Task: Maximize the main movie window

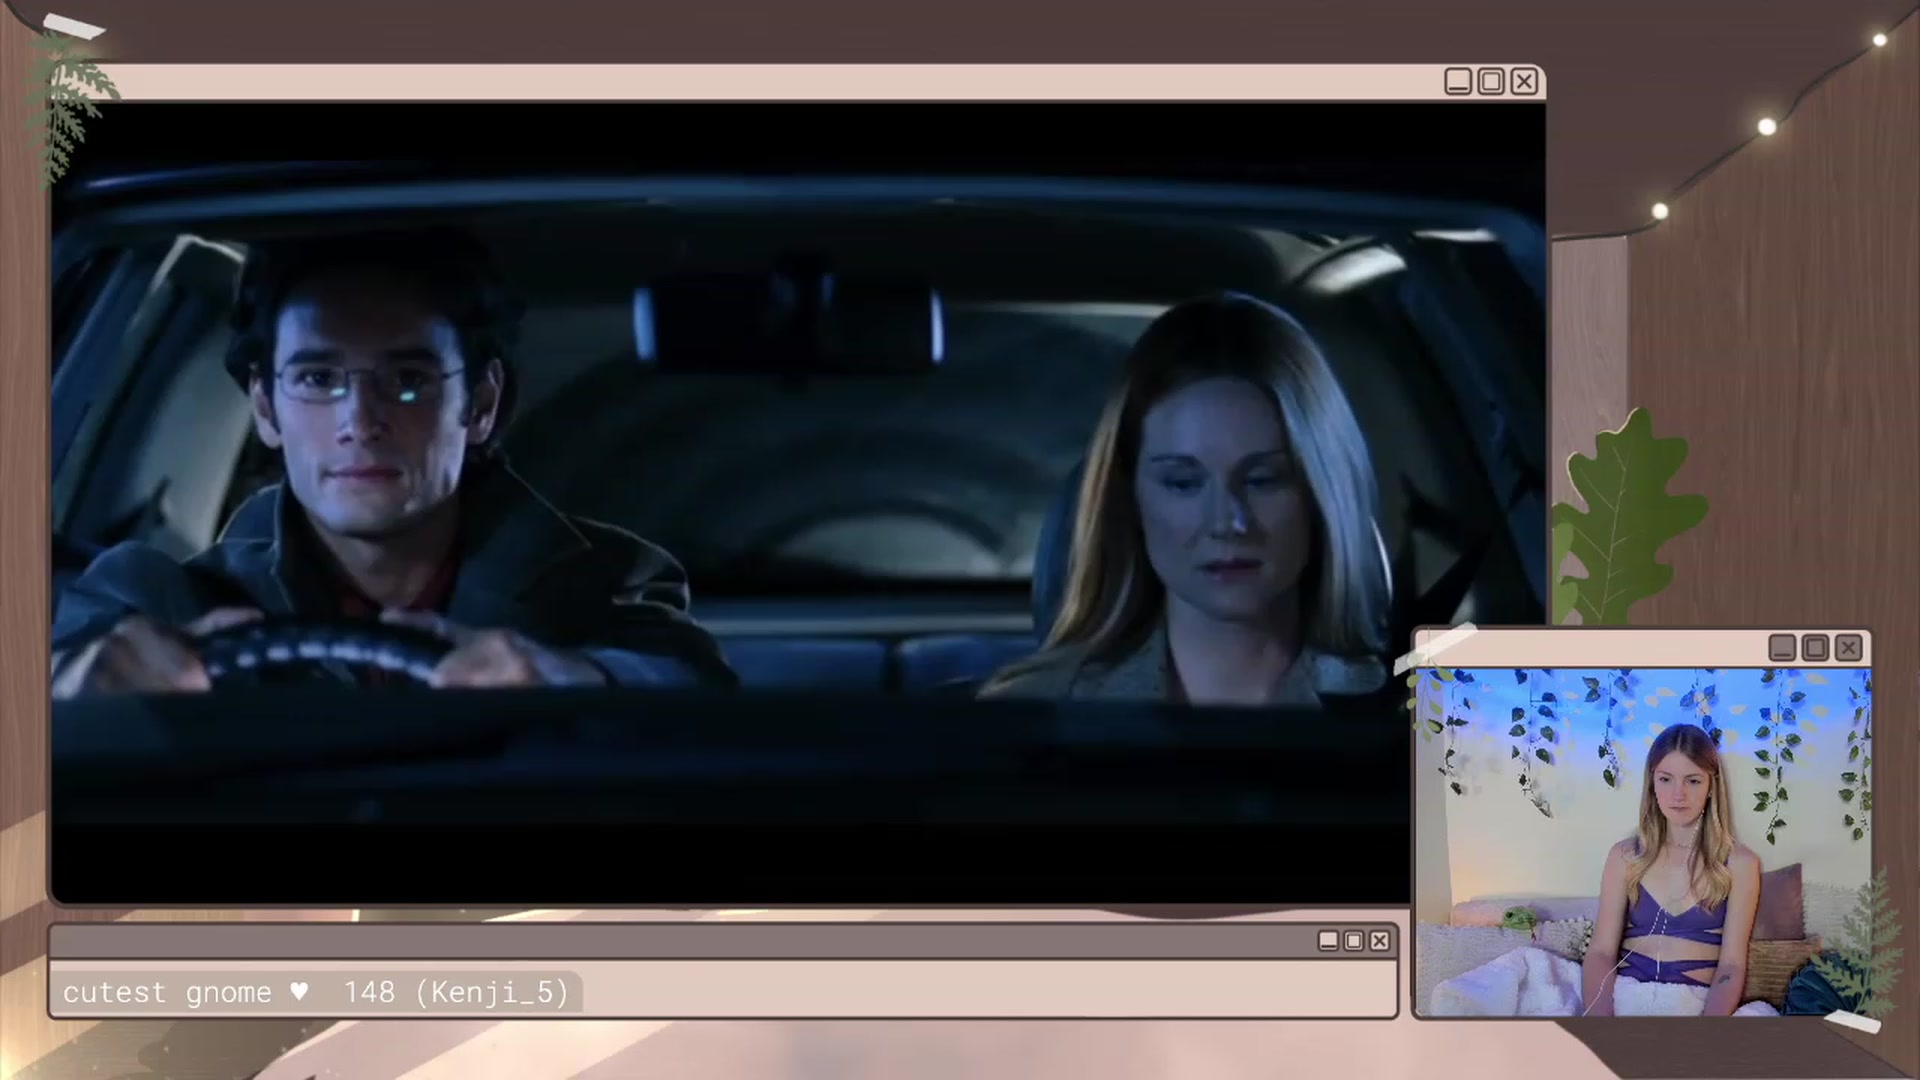Action: coord(1491,82)
